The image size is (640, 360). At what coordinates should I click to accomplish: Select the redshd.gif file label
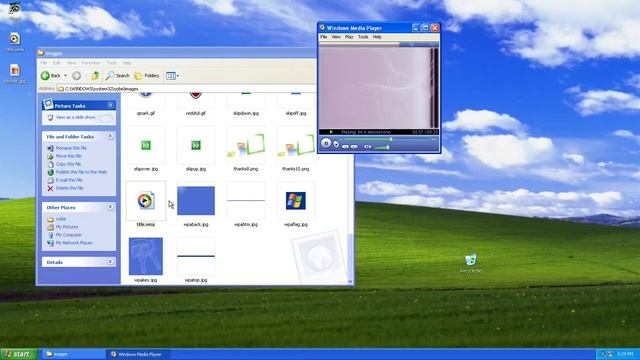(196, 113)
